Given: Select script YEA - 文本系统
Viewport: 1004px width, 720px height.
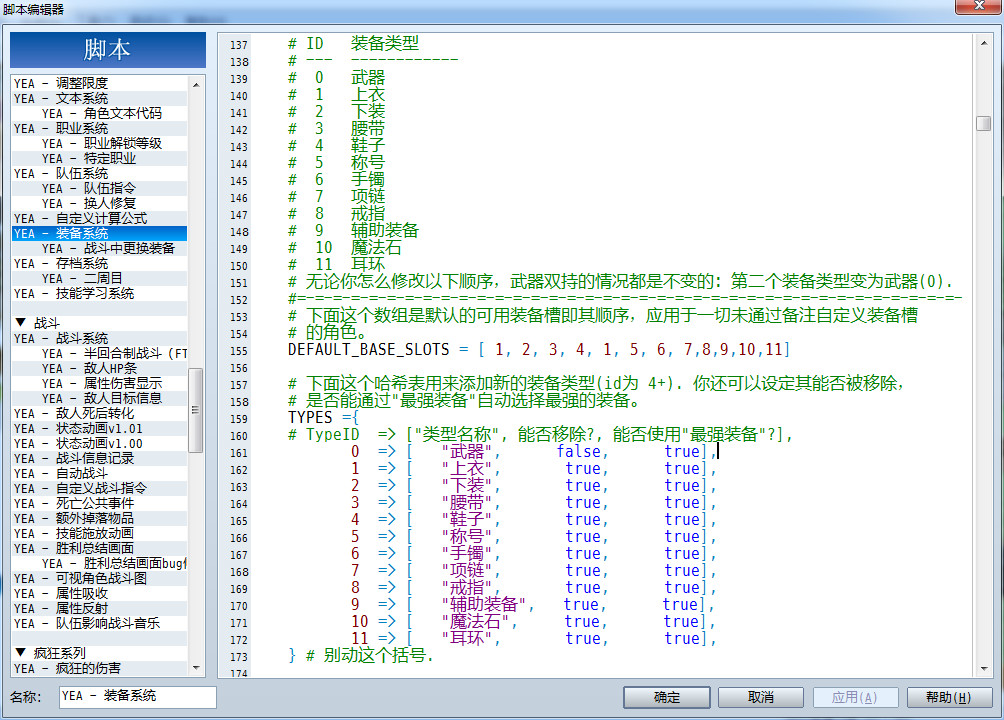Looking at the screenshot, I should click(99, 99).
